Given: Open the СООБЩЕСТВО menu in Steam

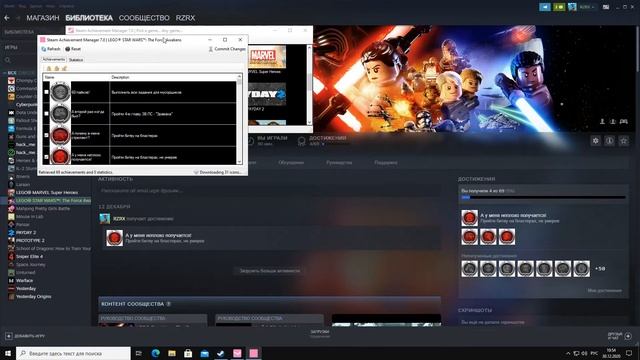Looking at the screenshot, I should coord(144,18).
